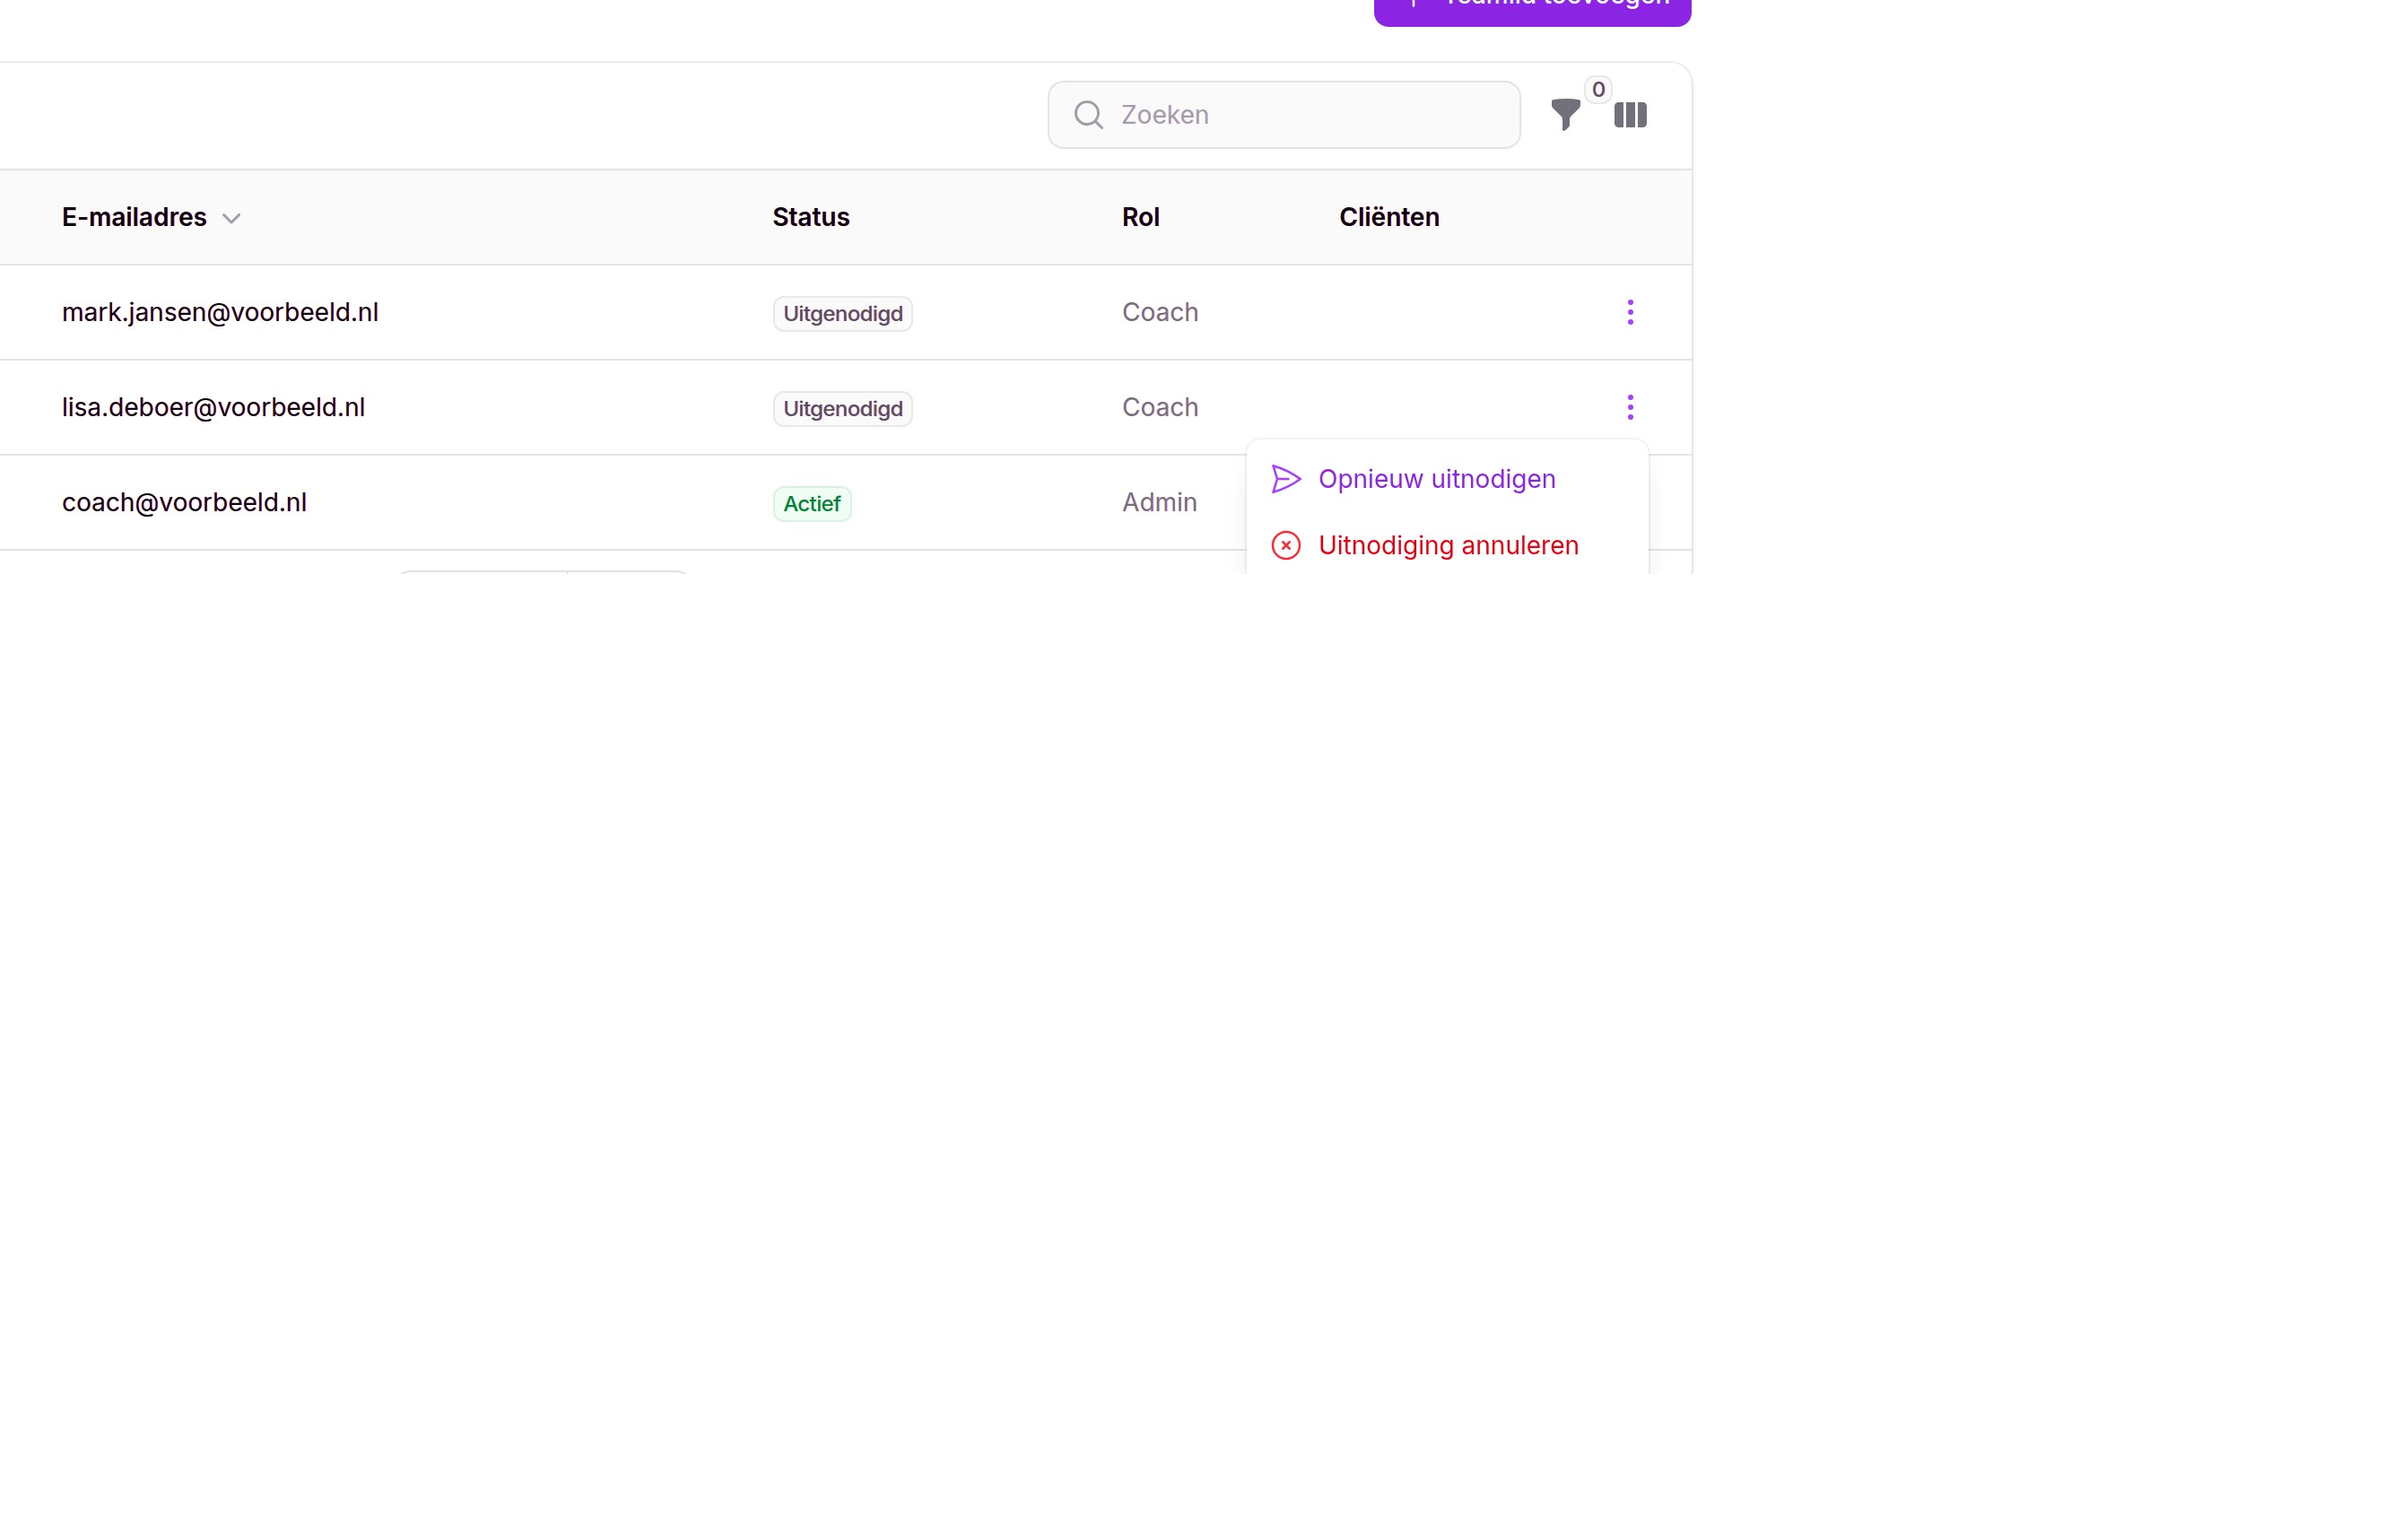Click the Actief status badge
Screen dimensions: 2385x1540
click(x=812, y=503)
